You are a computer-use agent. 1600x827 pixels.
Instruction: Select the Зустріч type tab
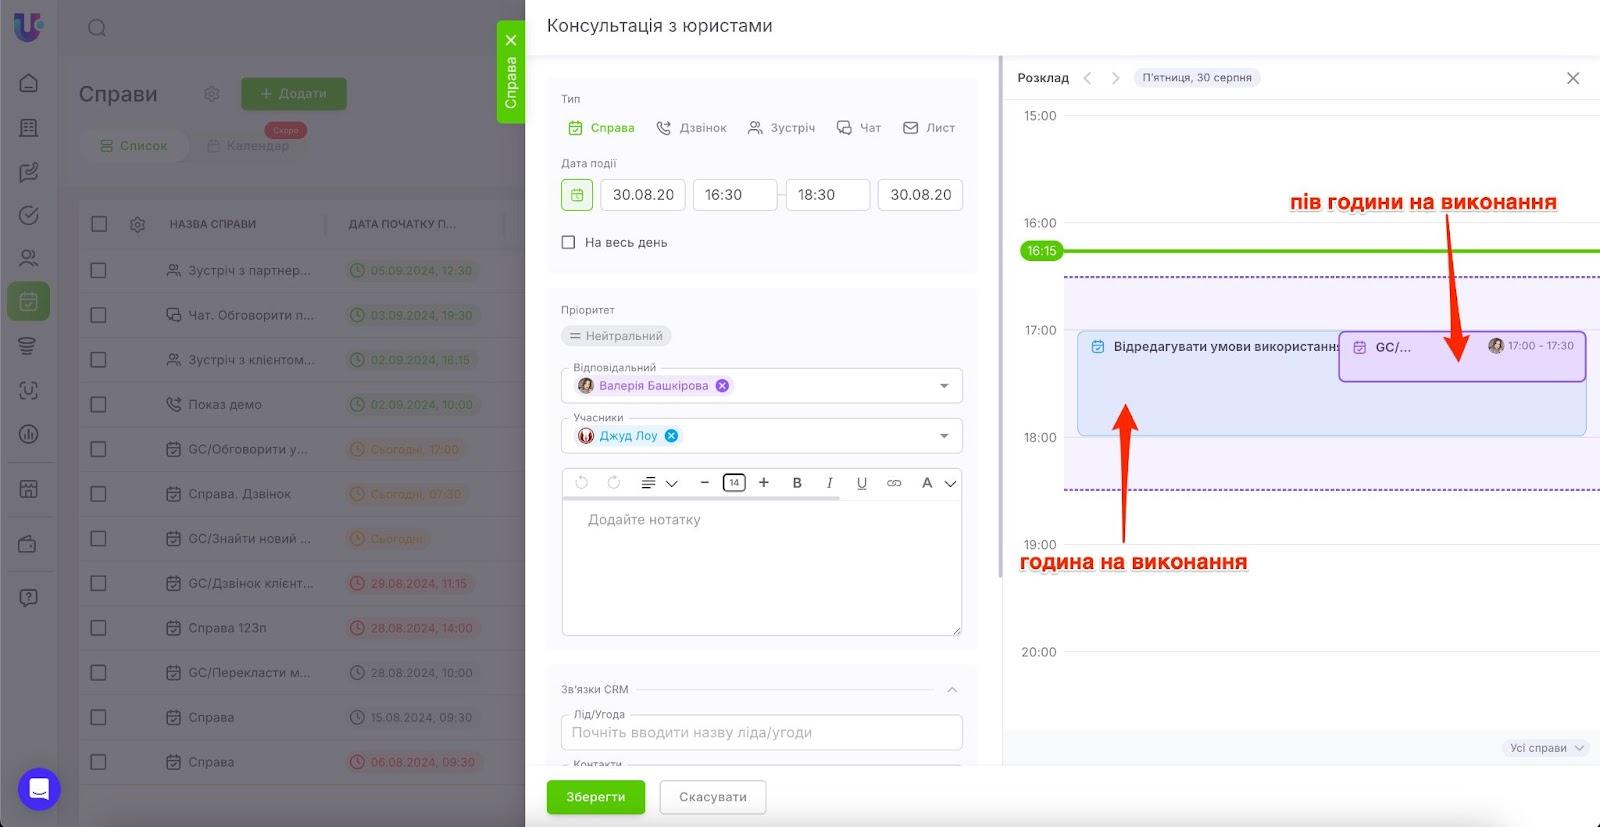[781, 128]
